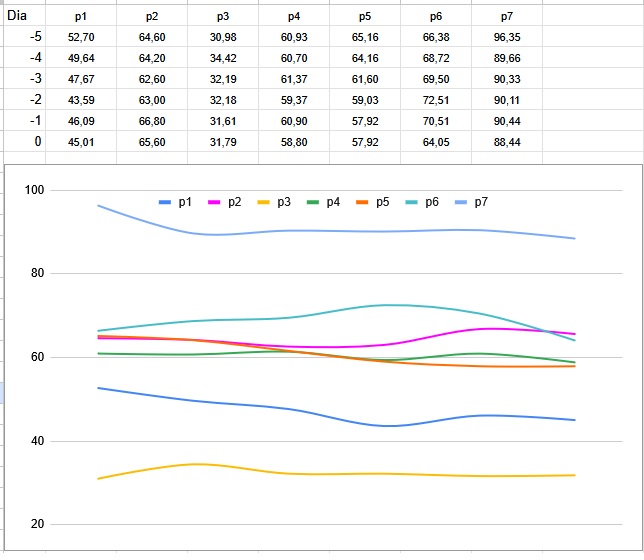
Task: Click the cell with value 34,42
Action: (x=223, y=58)
